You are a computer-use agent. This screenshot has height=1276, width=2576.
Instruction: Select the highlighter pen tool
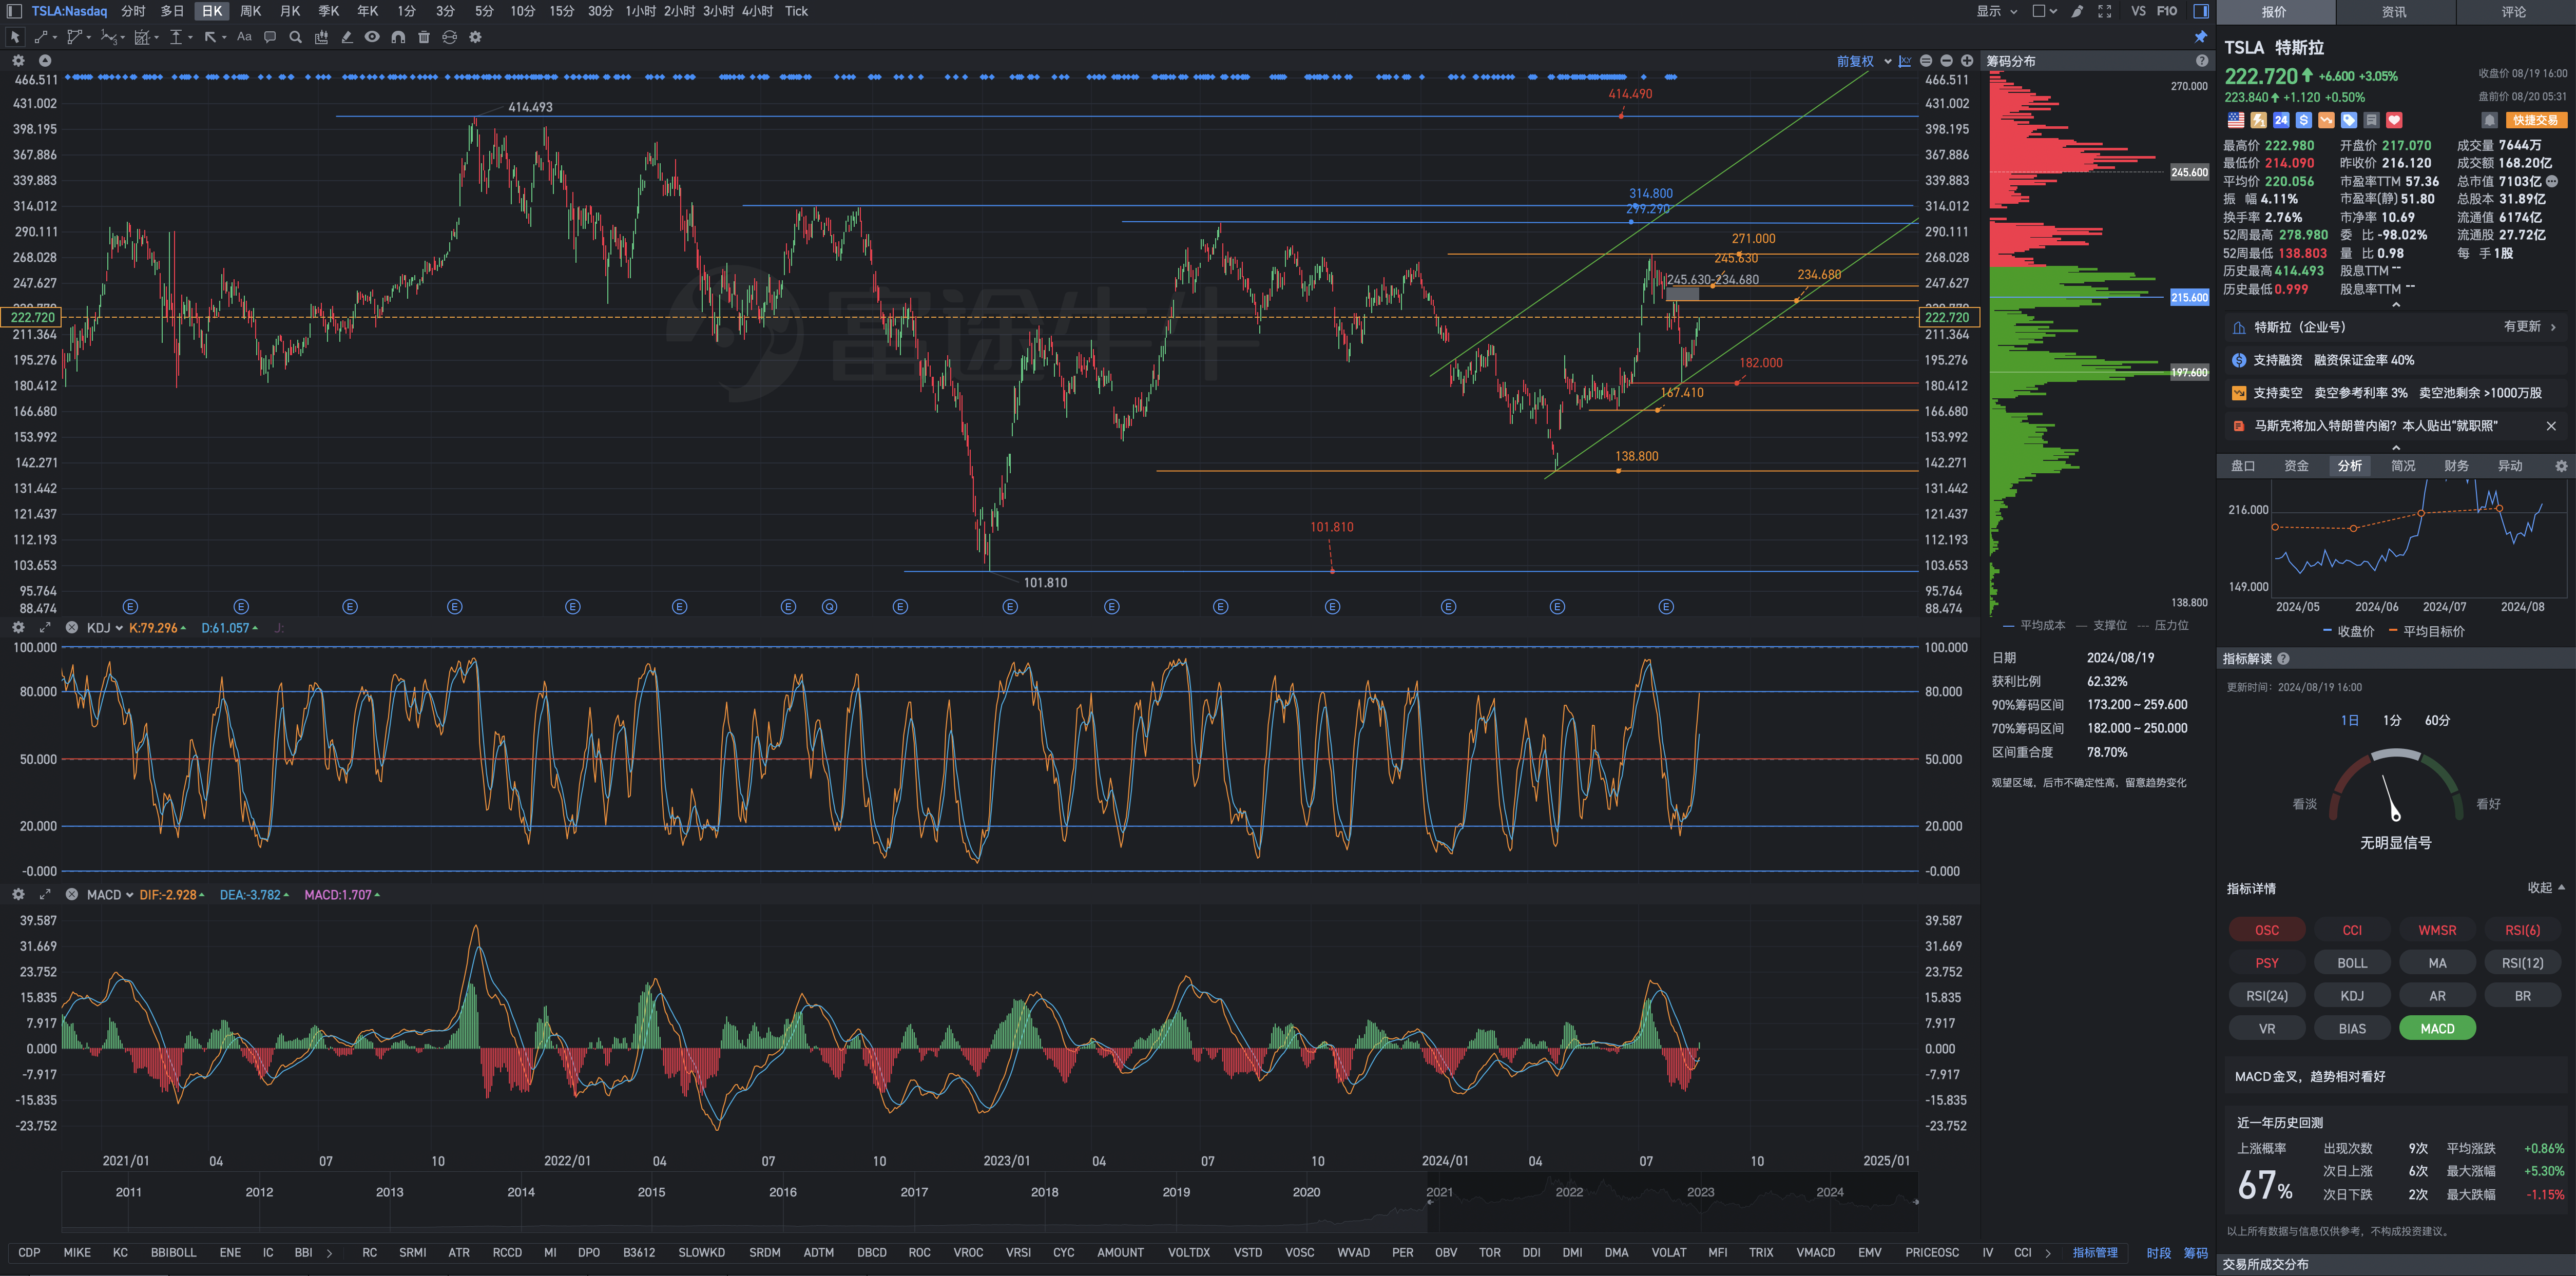tap(347, 37)
